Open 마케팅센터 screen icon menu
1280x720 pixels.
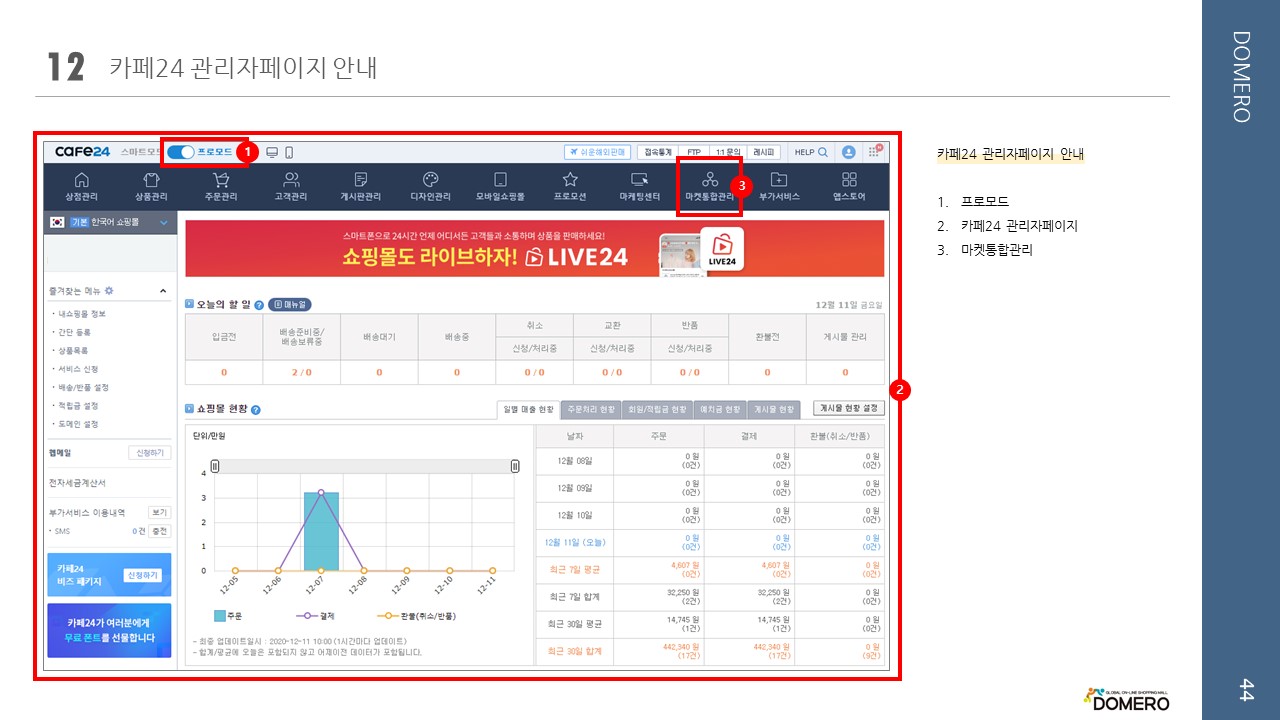point(640,187)
